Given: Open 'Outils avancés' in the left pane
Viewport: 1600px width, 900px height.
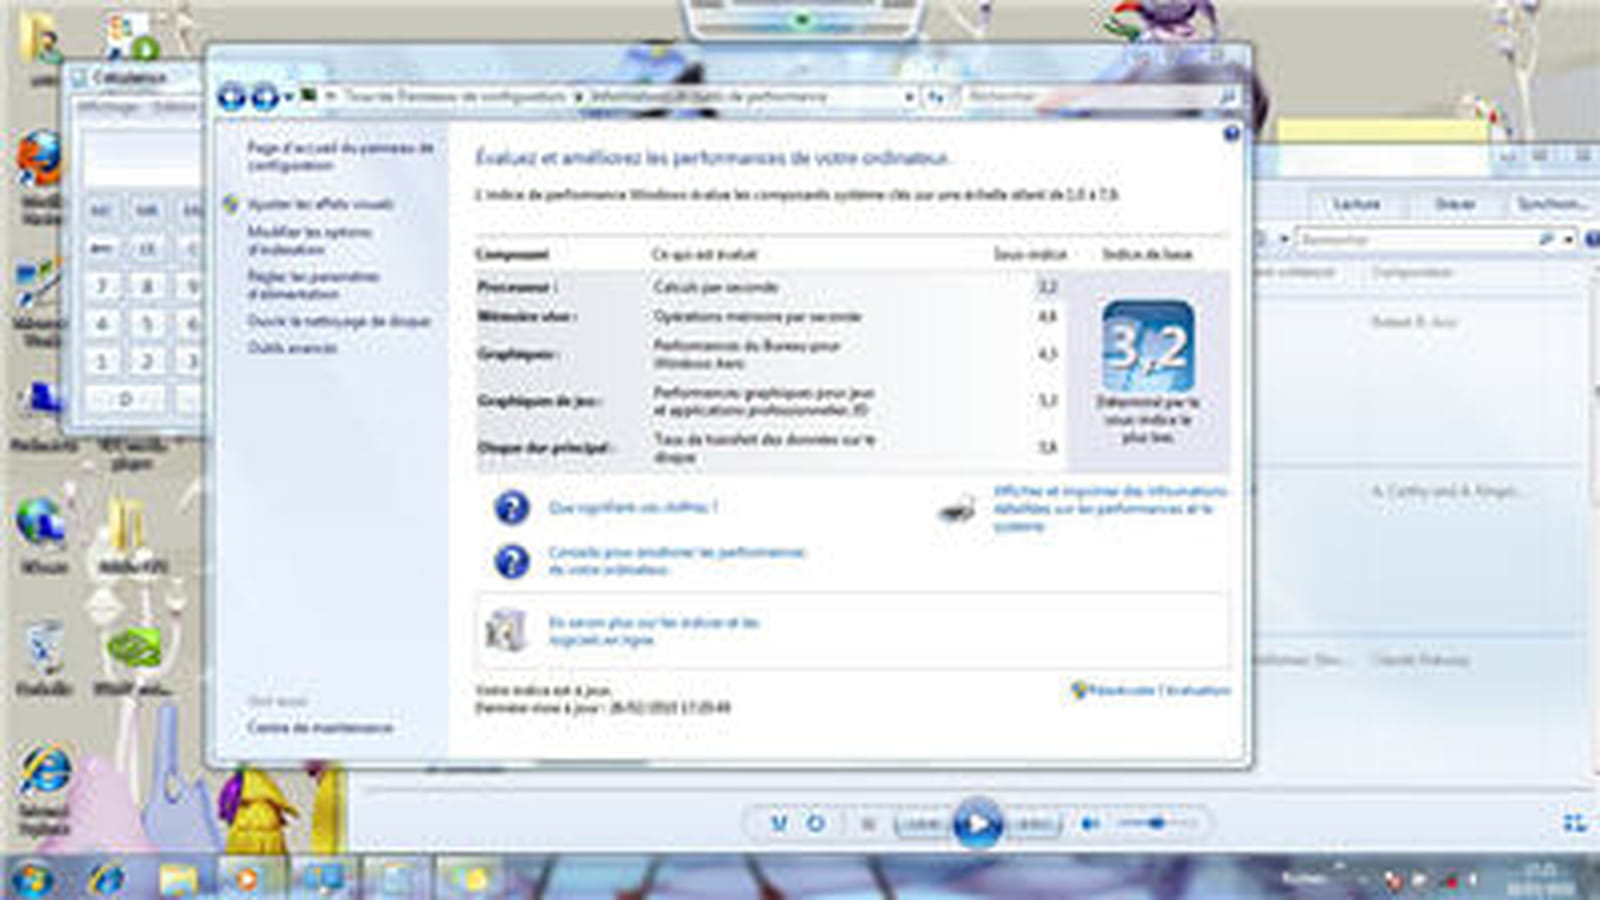Looking at the screenshot, I should (x=292, y=348).
